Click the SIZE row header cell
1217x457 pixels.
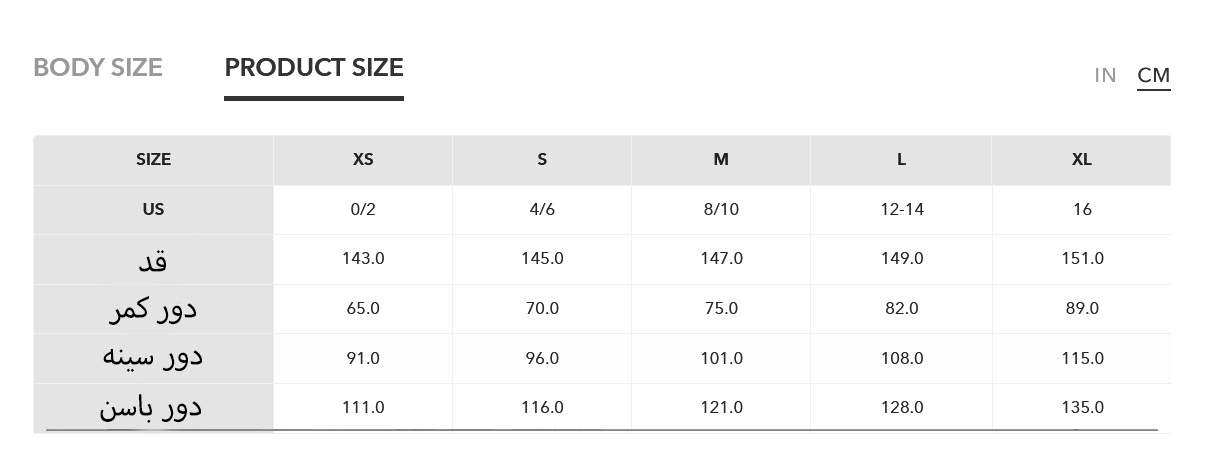(153, 160)
